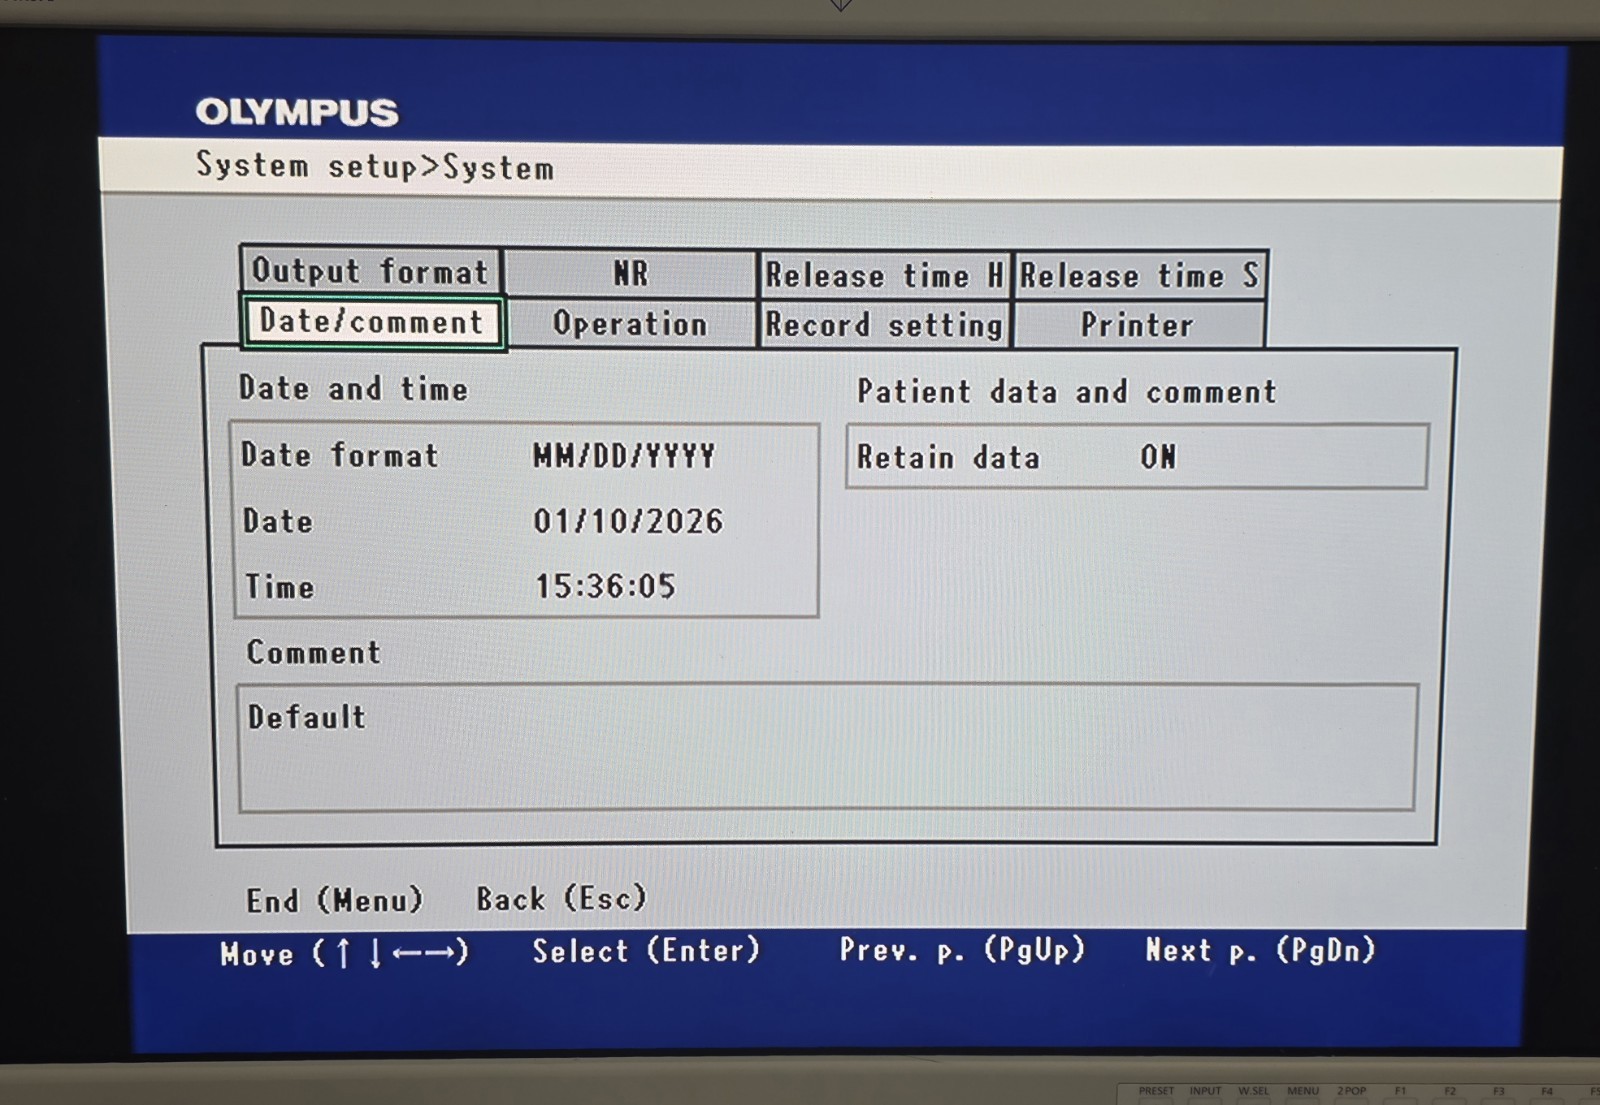Viewport: 1600px width, 1105px height.
Task: Click the Default comment field
Action: 827,748
